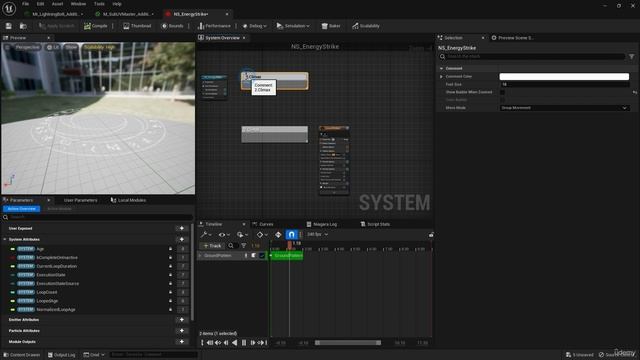640x360 pixels.
Task: Click the Thumbnail toolbar button
Action: (137, 26)
